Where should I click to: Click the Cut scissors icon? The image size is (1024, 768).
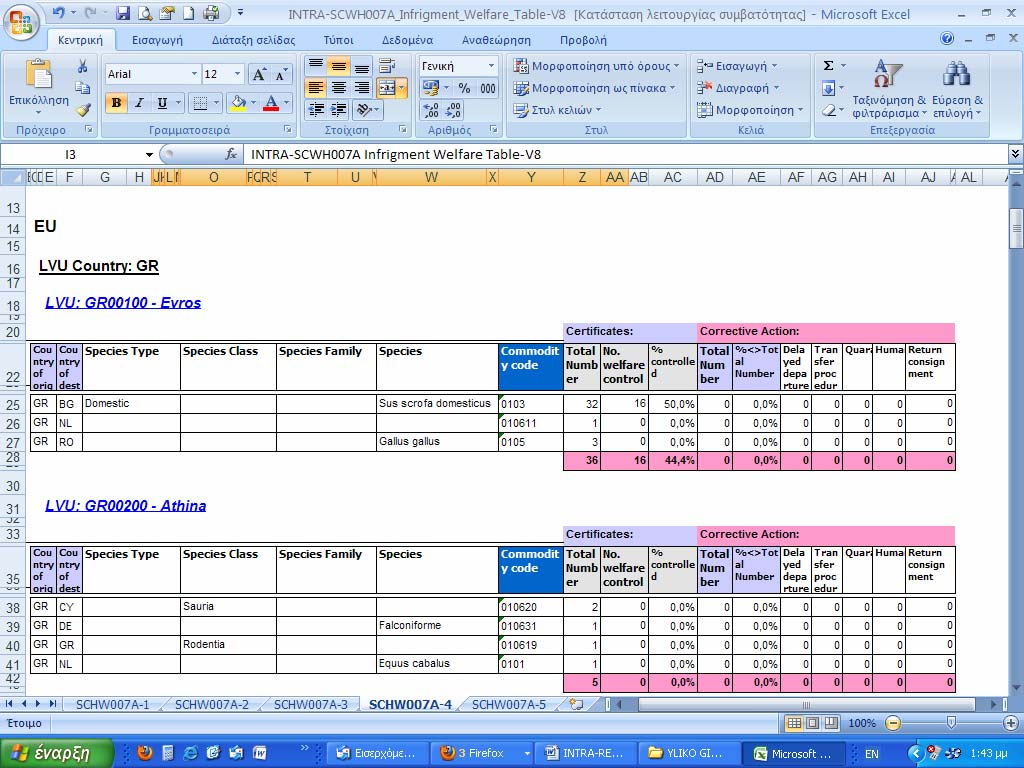coord(82,67)
